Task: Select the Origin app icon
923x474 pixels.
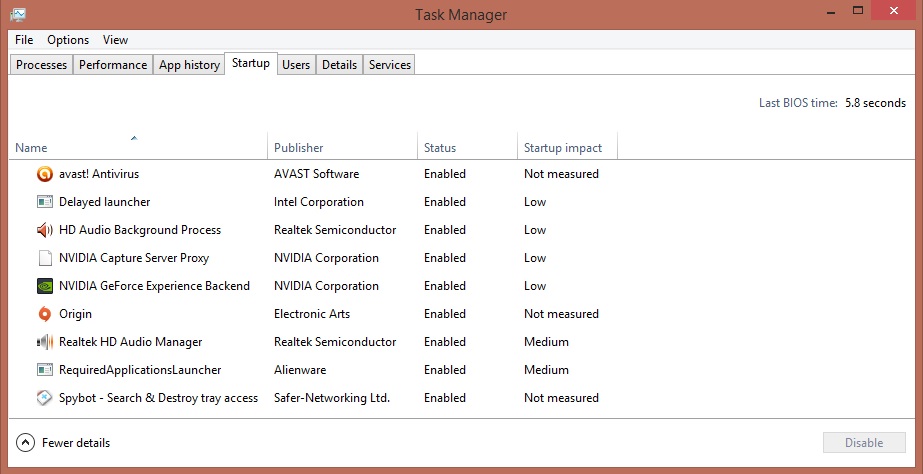Action: [45, 314]
